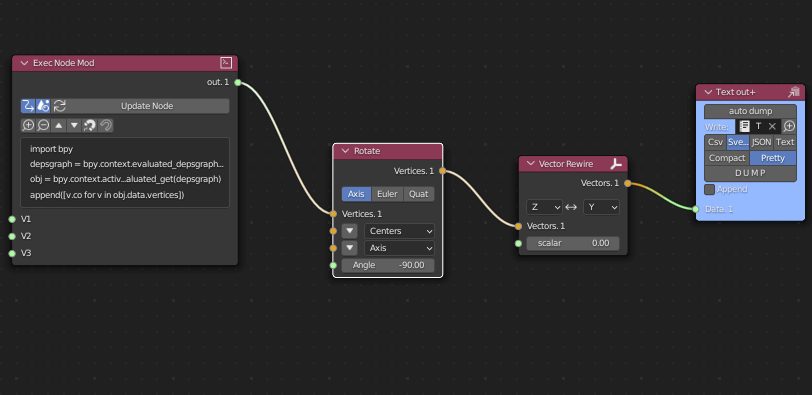The width and height of the screenshot is (812, 395).
Task: Open the Z axis dropdown in Vector Rewire
Action: 544,207
